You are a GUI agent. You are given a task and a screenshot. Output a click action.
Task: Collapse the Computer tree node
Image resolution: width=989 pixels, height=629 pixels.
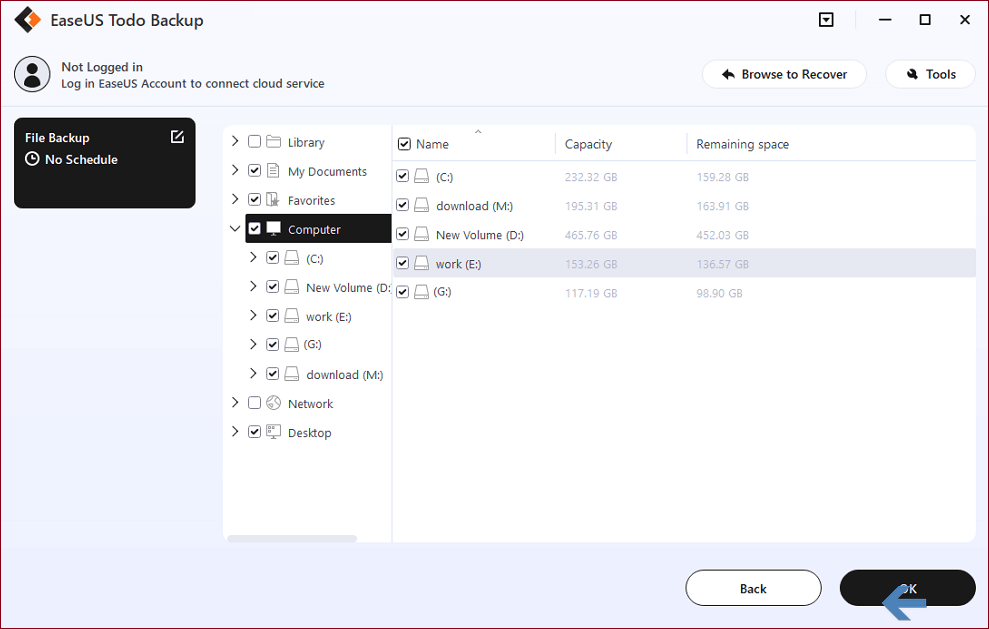pos(235,228)
